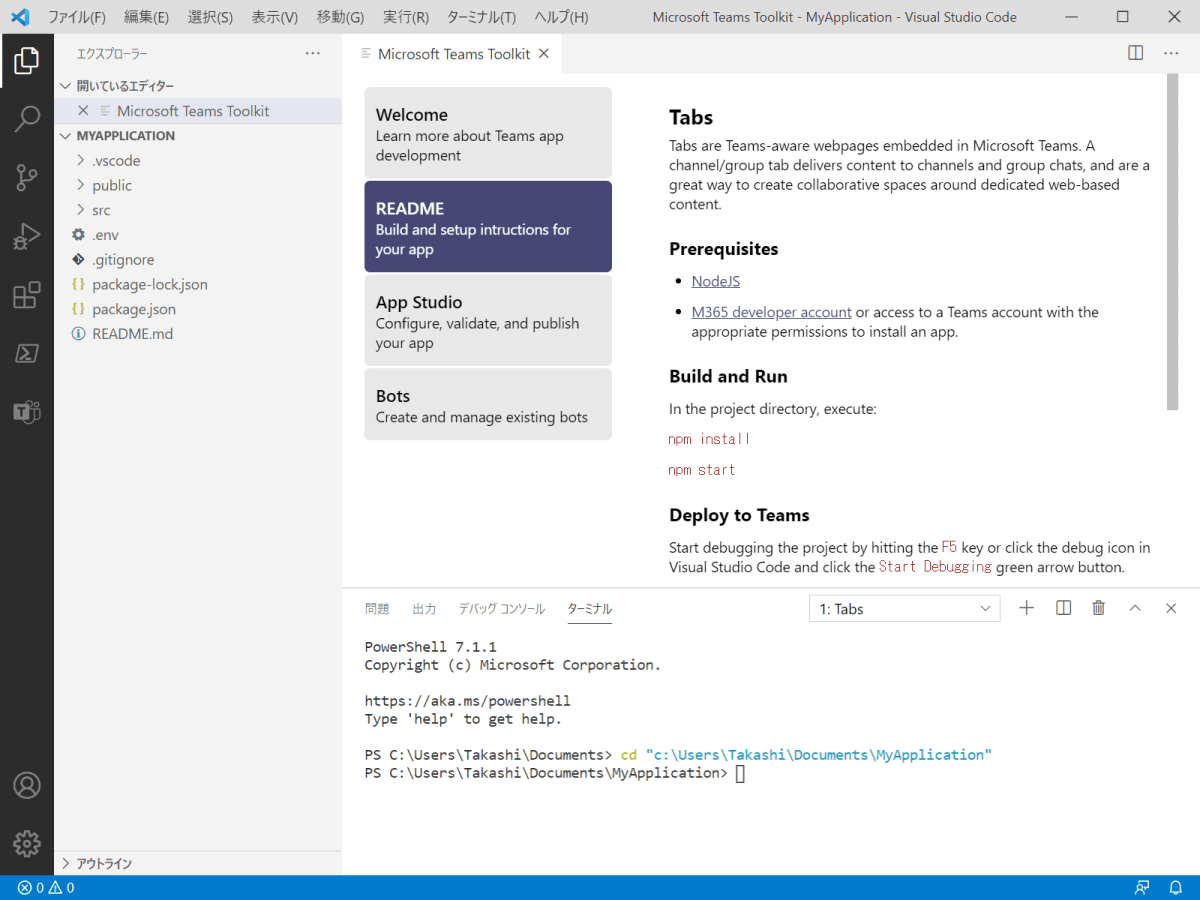The height and width of the screenshot is (900, 1200).
Task: Open editor more actions ellipsis
Action: tap(1172, 53)
